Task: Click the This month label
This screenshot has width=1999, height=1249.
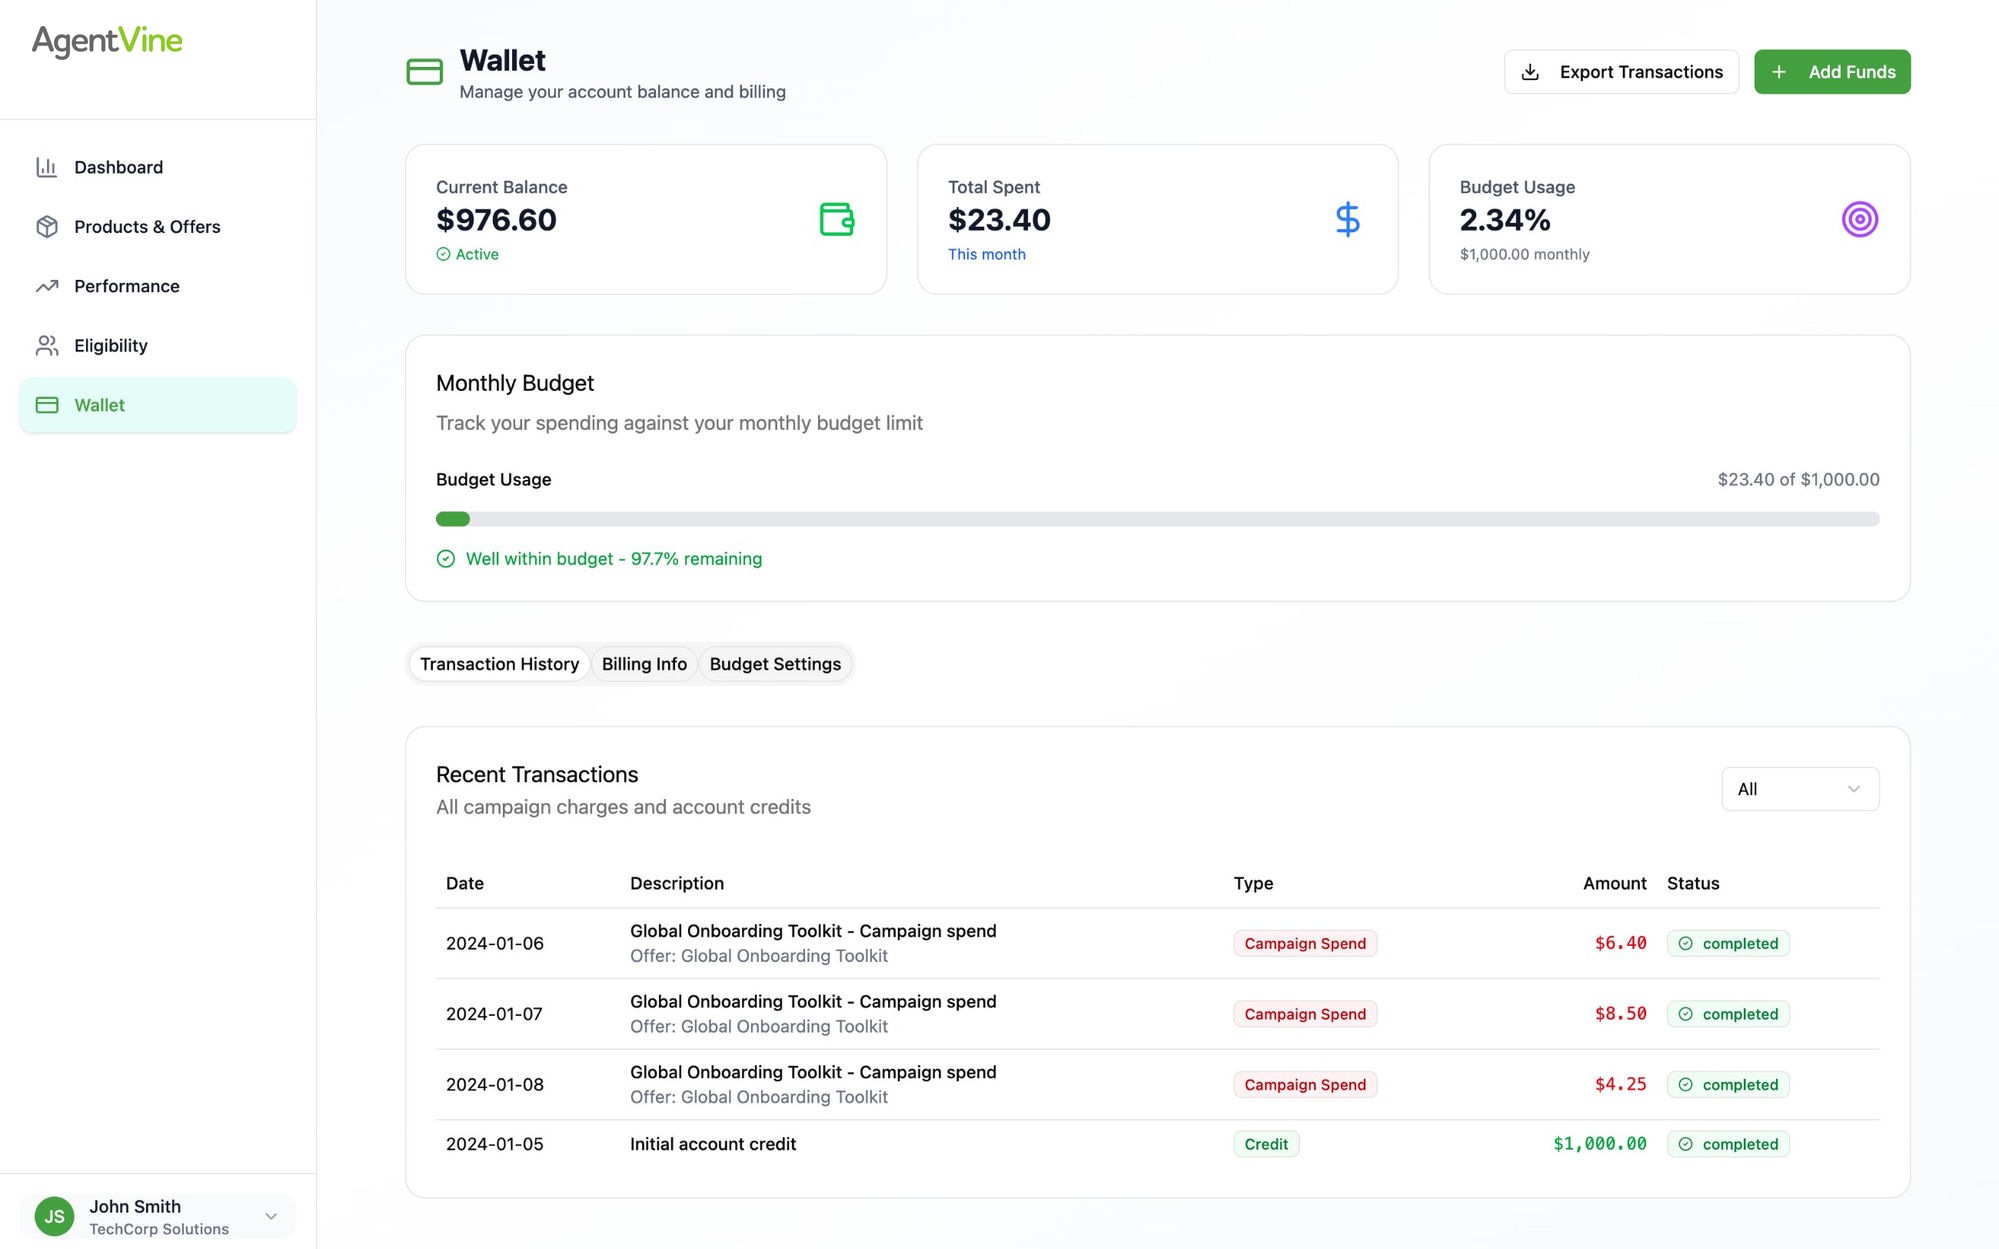Action: [987, 254]
